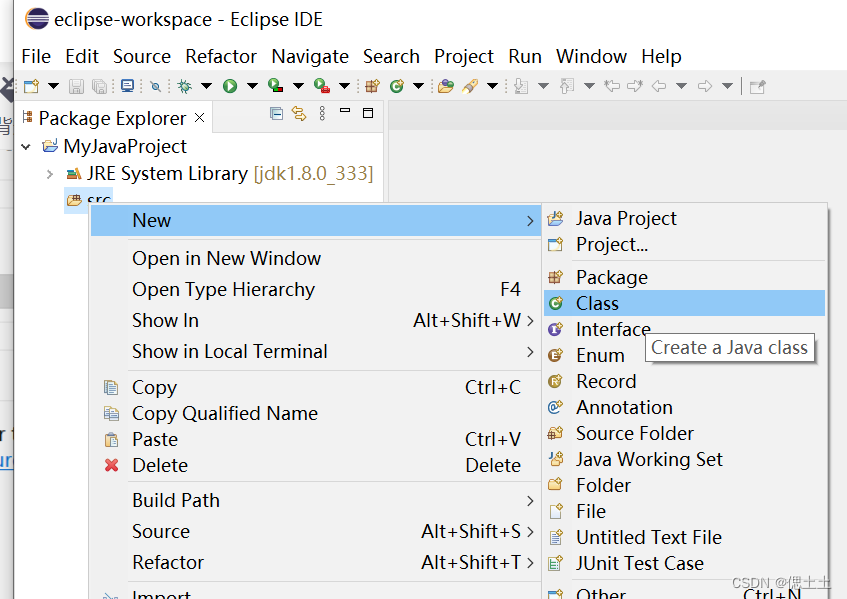Choose Paste in context menu
This screenshot has width=847, height=599.
click(315, 439)
